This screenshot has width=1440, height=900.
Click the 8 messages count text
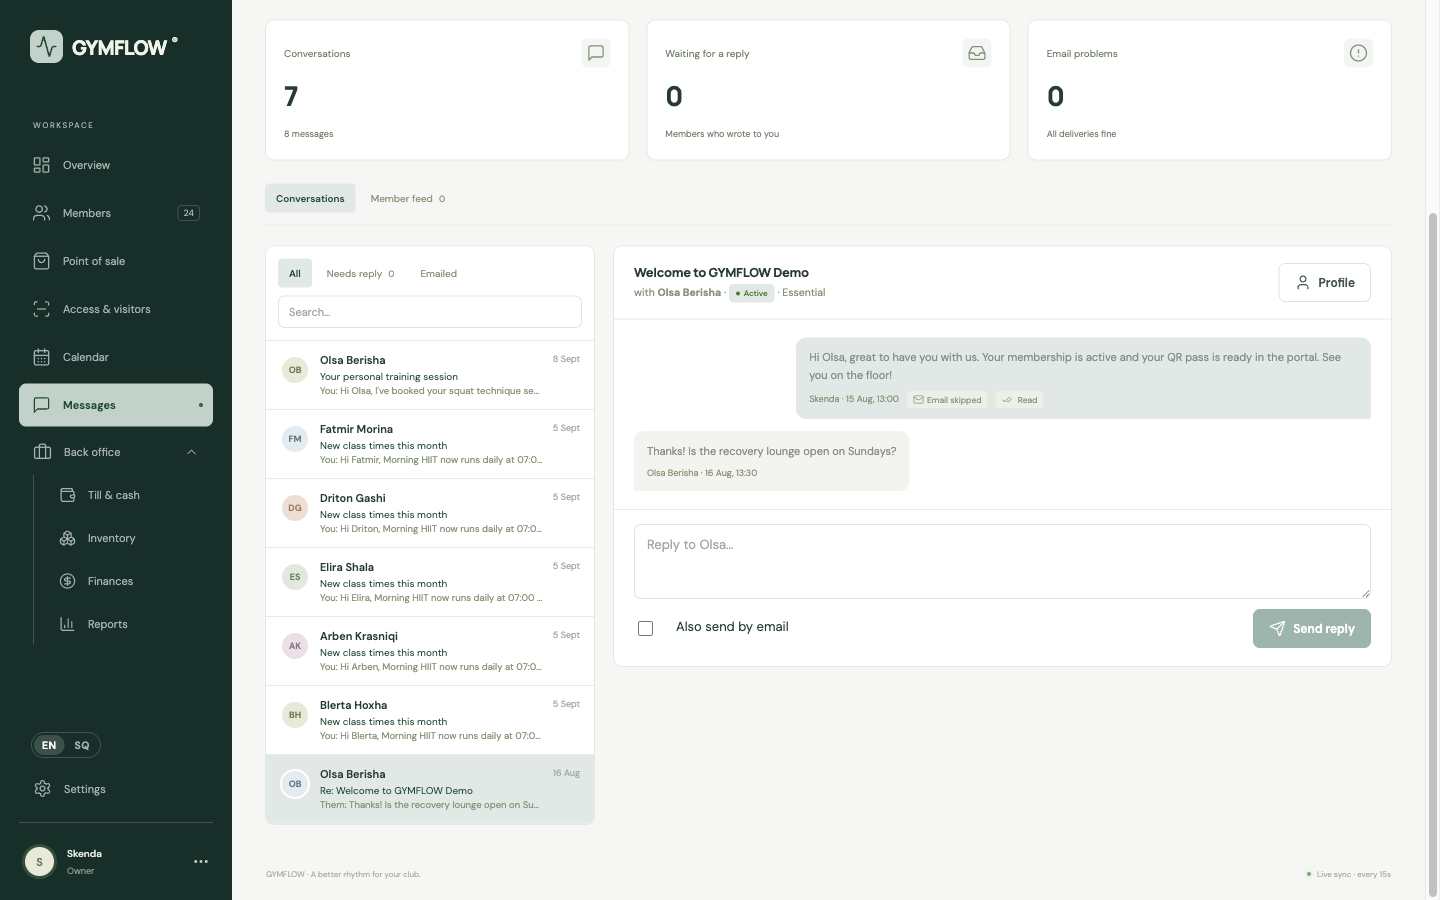[x=309, y=134]
